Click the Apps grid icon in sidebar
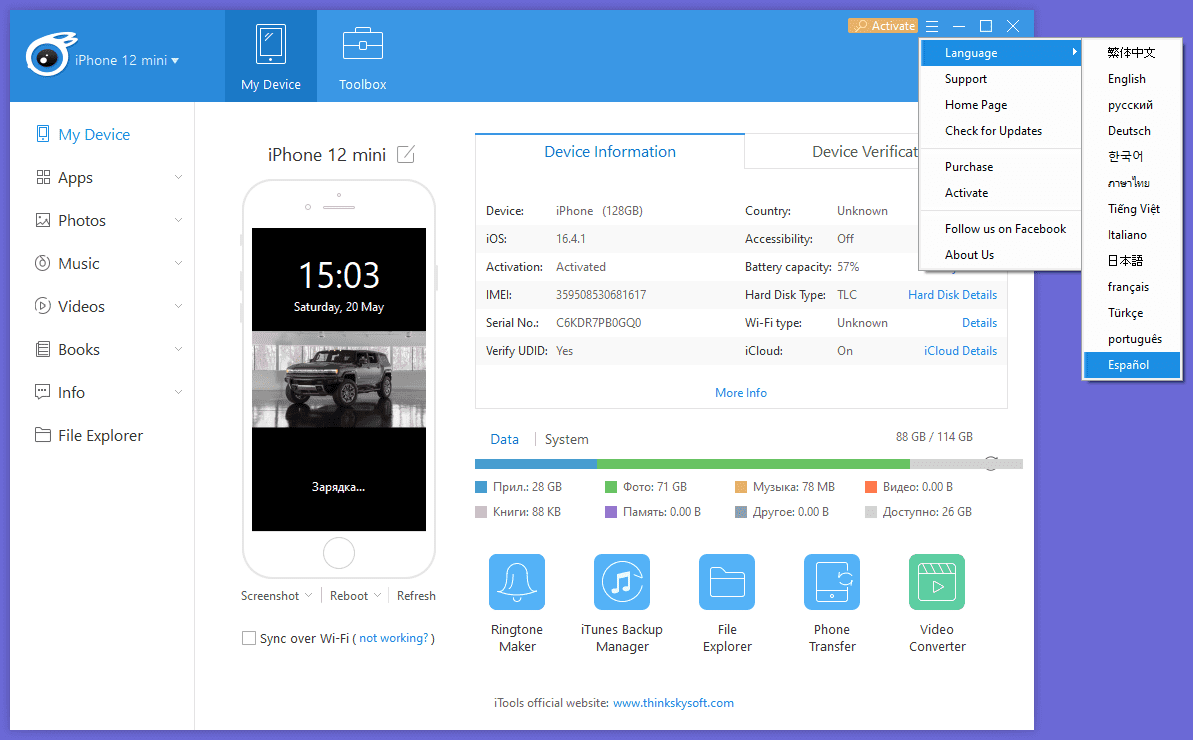 click(43, 177)
